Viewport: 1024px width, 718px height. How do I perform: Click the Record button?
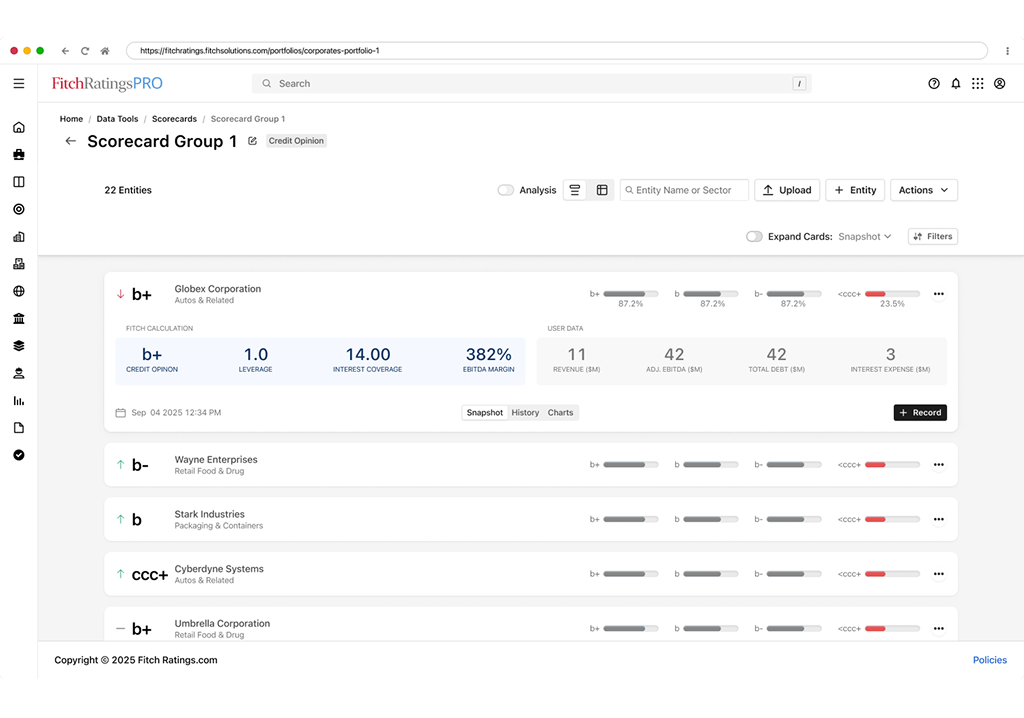(x=920, y=413)
